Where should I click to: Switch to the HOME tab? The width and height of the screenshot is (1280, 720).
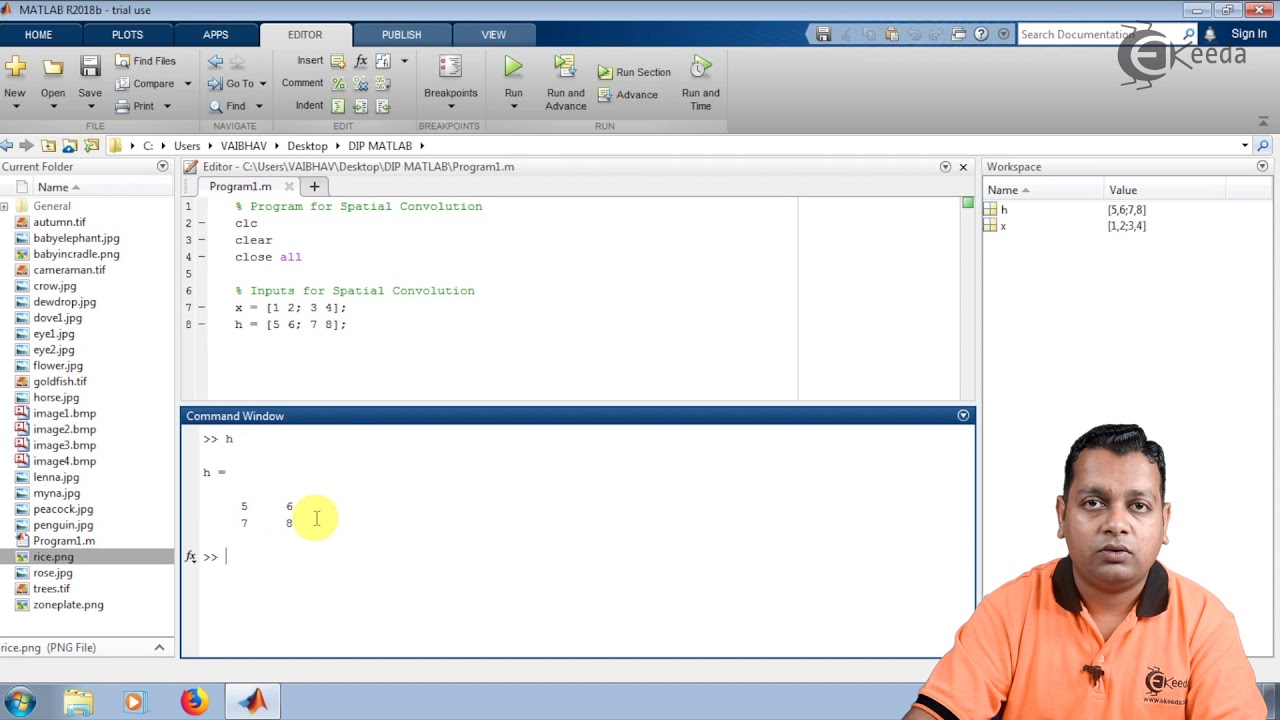(x=38, y=34)
